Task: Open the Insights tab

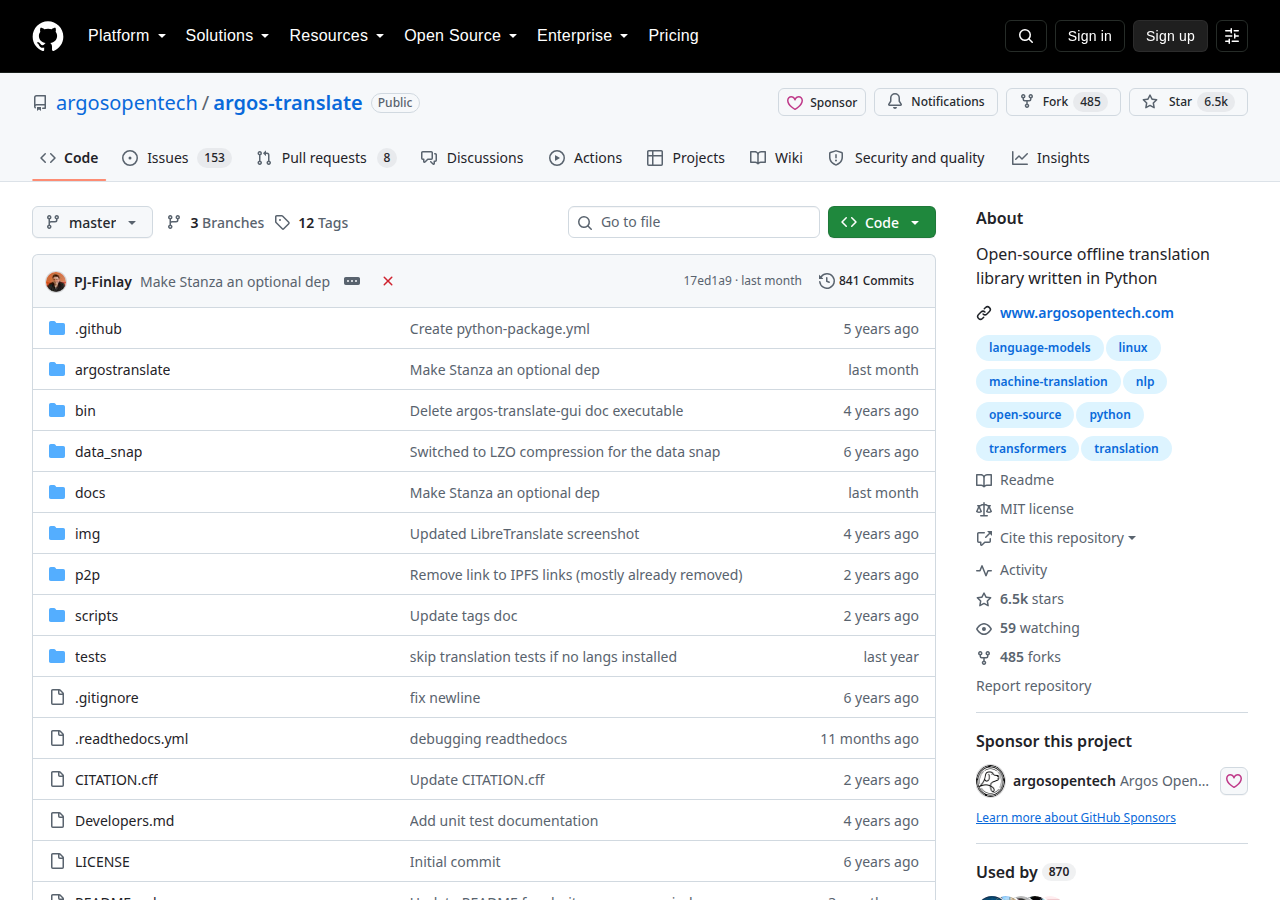Action: point(1050,158)
